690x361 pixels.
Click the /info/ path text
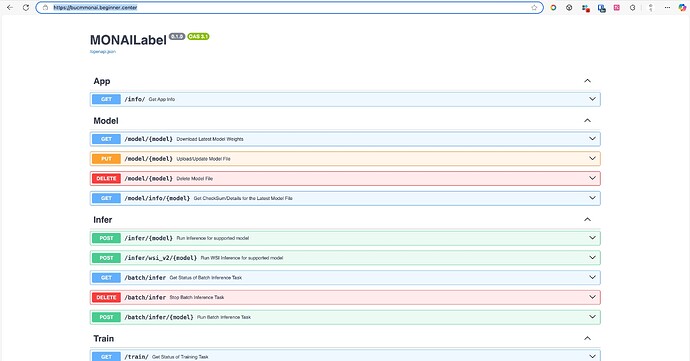(135, 99)
